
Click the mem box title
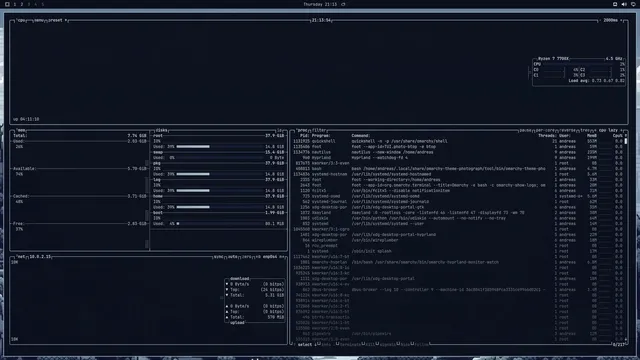pyautogui.click(x=21, y=130)
